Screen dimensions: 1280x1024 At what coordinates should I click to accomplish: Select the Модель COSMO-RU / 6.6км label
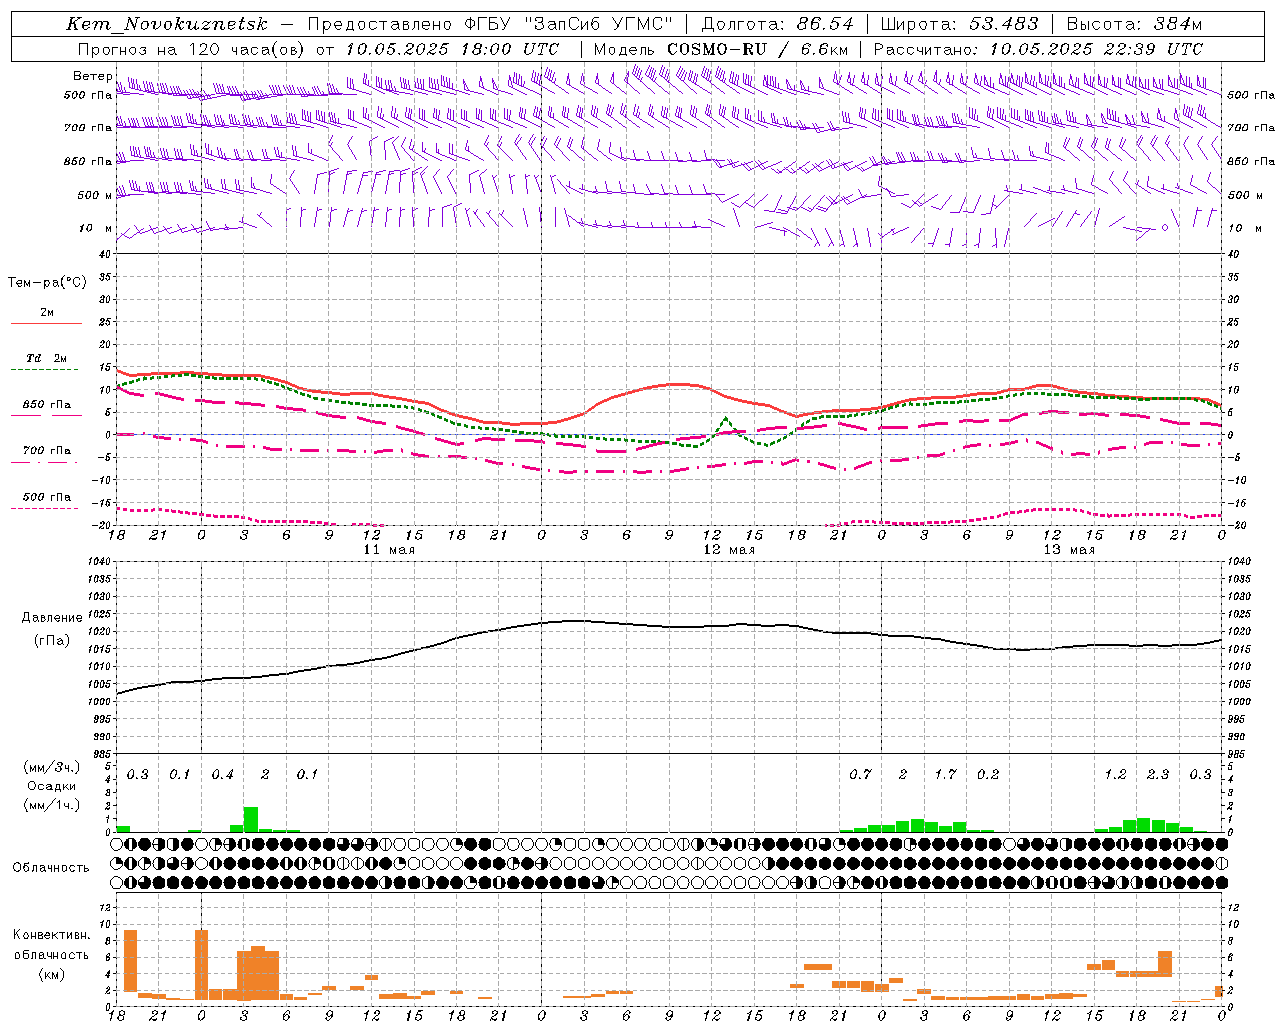coord(720,49)
